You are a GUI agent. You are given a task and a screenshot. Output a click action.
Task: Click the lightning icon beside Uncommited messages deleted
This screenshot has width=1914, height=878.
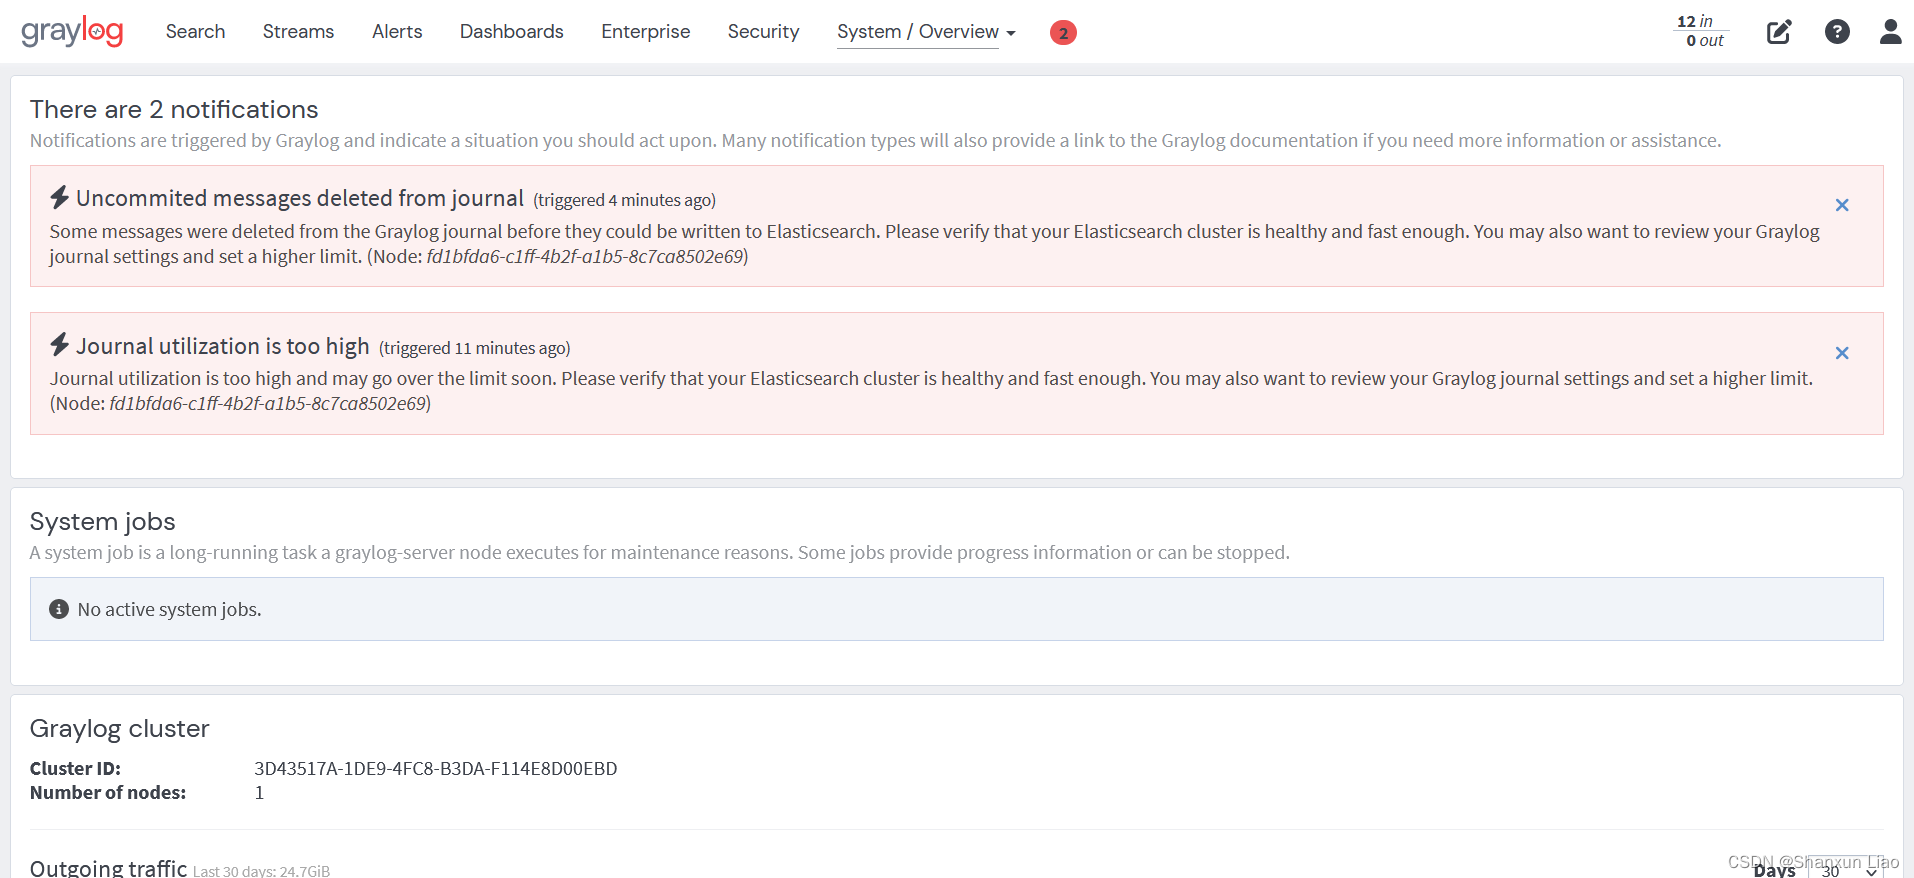click(x=60, y=197)
